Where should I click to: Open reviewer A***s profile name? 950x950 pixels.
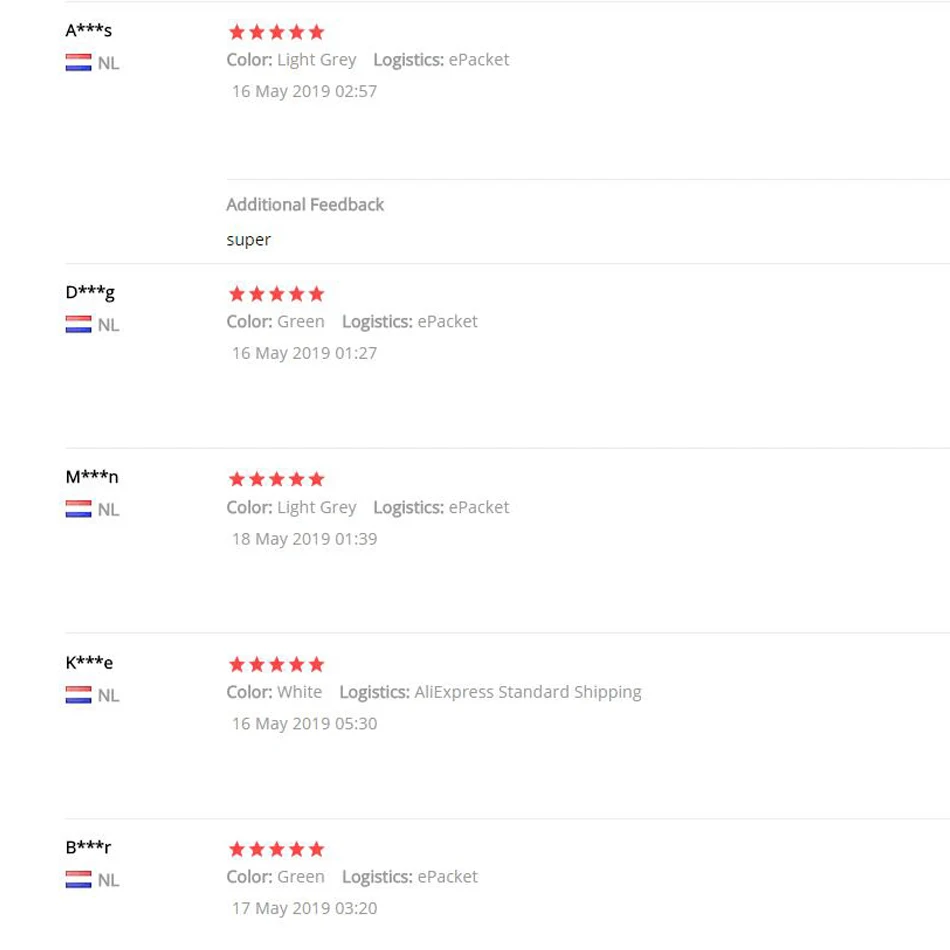pyautogui.click(x=88, y=30)
